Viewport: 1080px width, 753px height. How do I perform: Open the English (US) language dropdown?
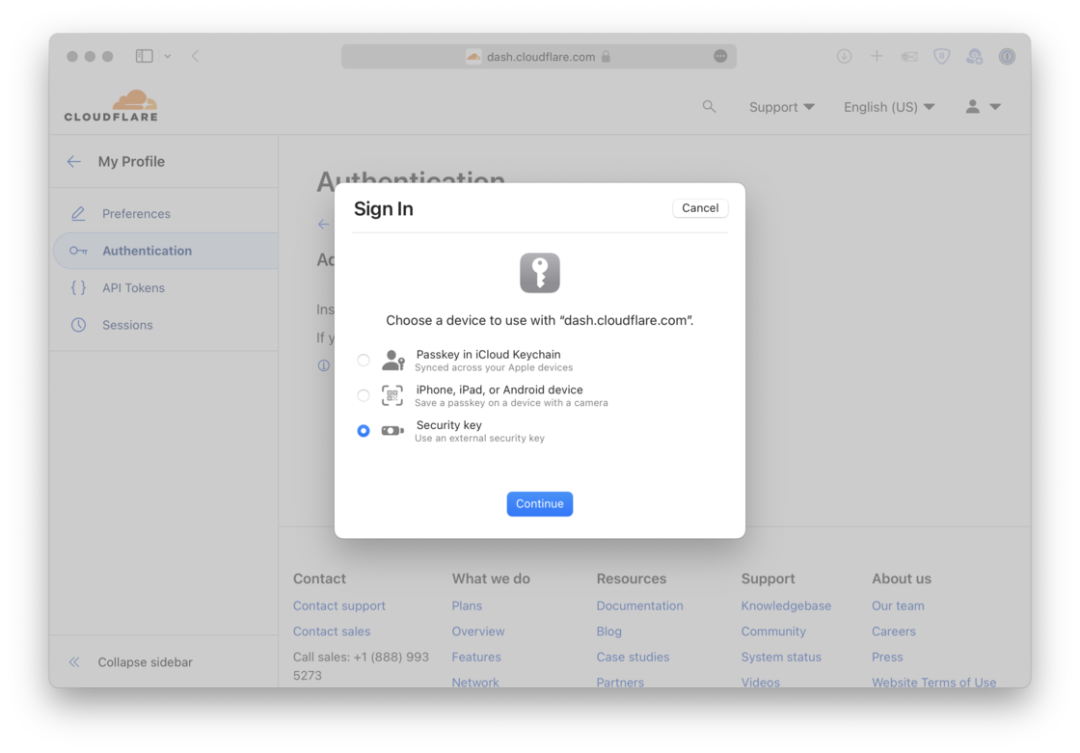(888, 107)
